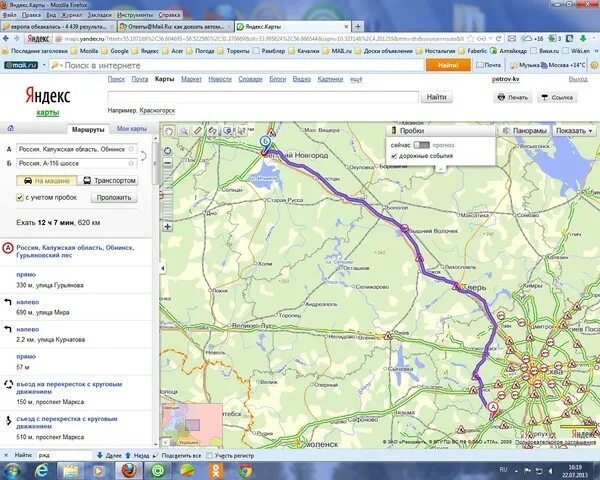Toggle 'с учетом пробок' checkbox
600x480 pixels.
(20, 198)
